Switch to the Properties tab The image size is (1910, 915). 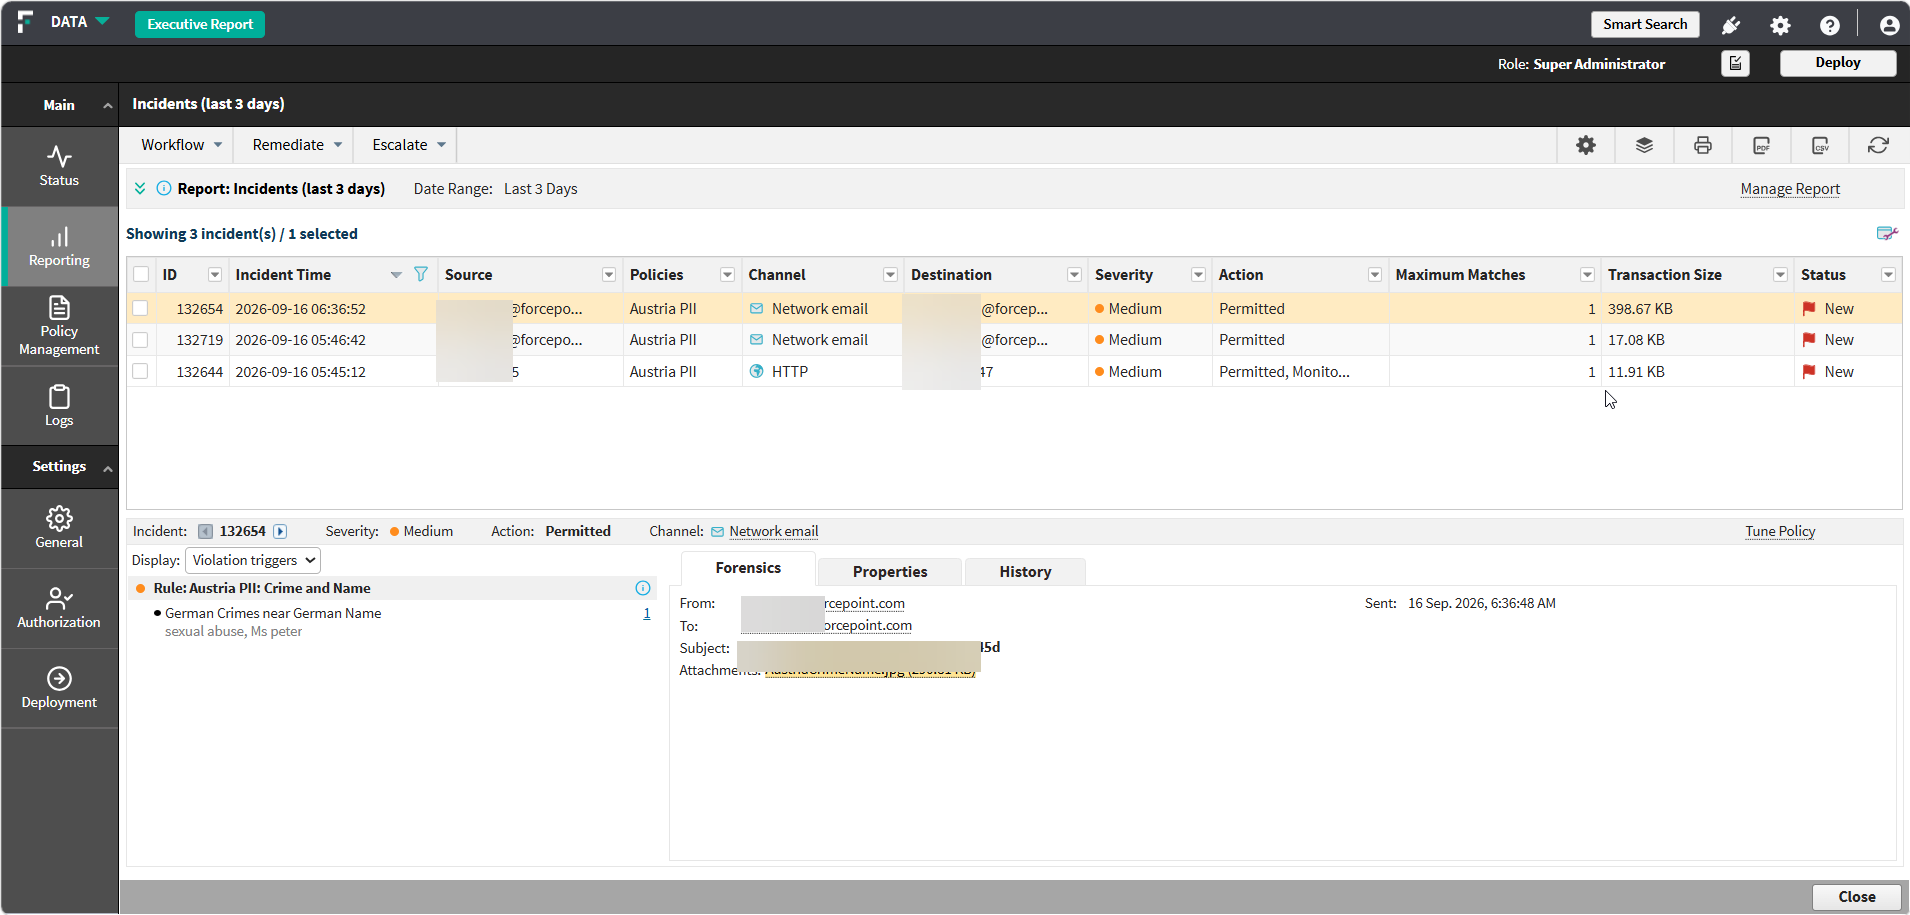[890, 571]
